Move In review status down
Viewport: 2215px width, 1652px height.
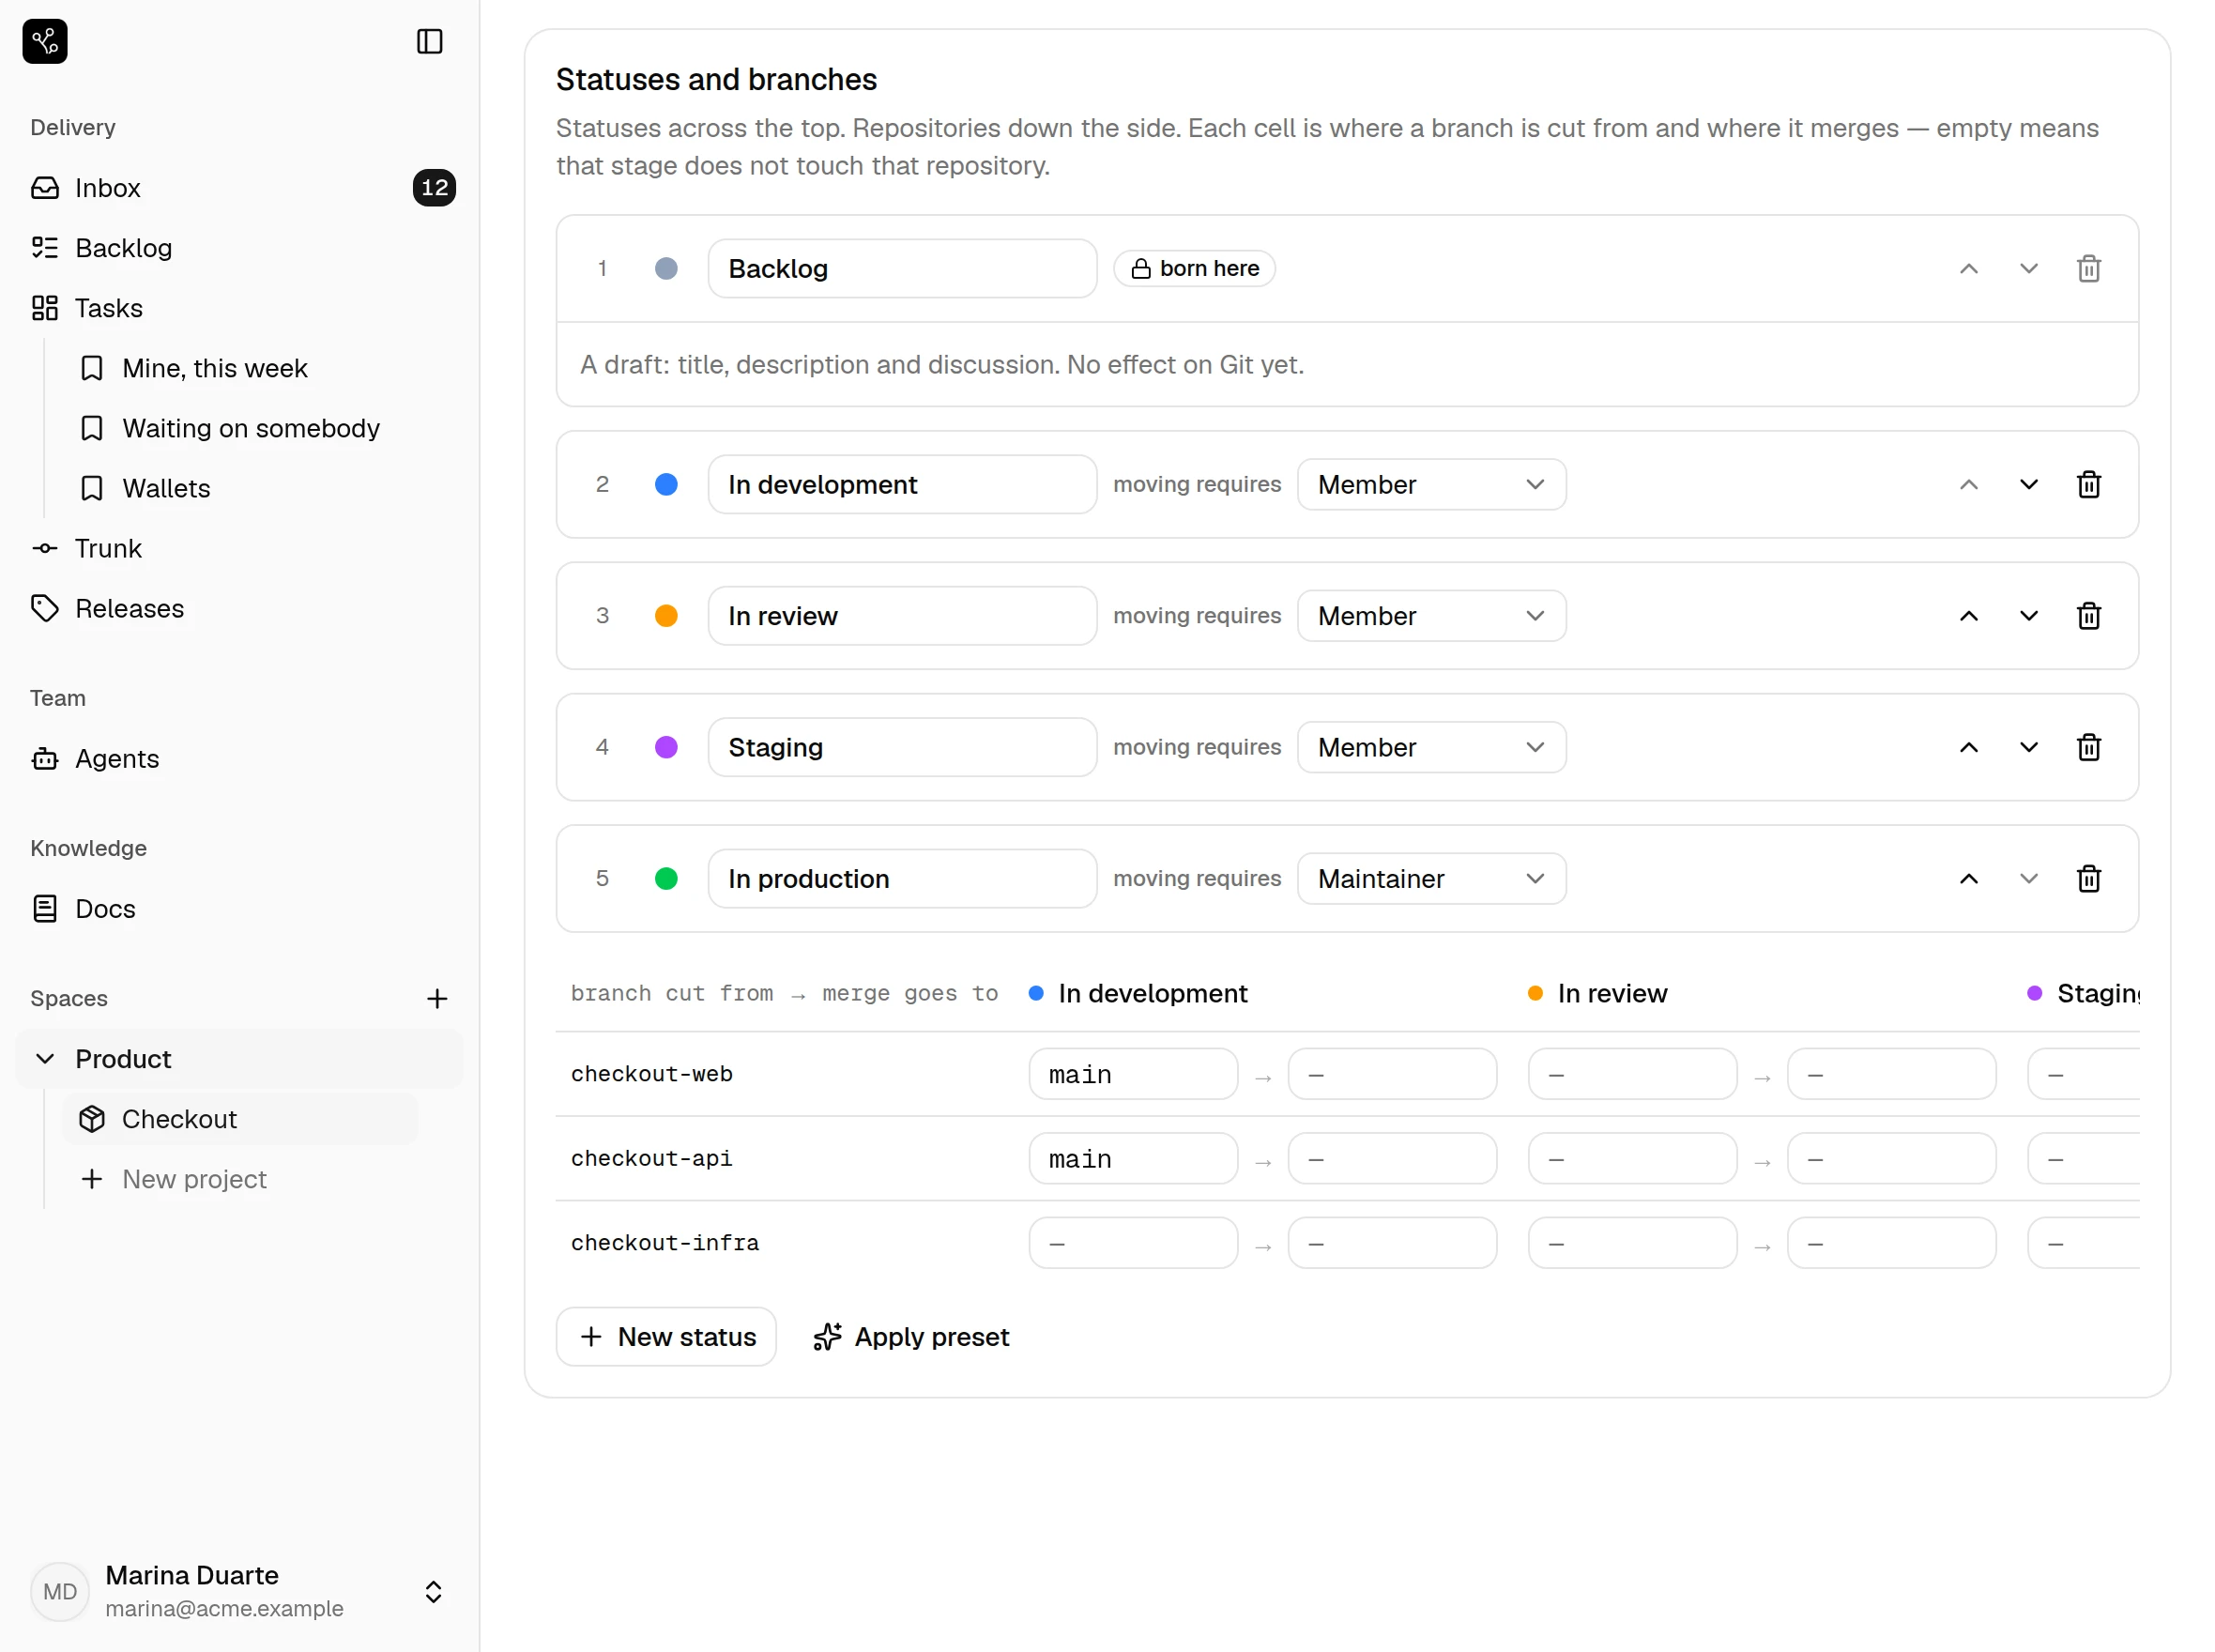pos(2028,615)
